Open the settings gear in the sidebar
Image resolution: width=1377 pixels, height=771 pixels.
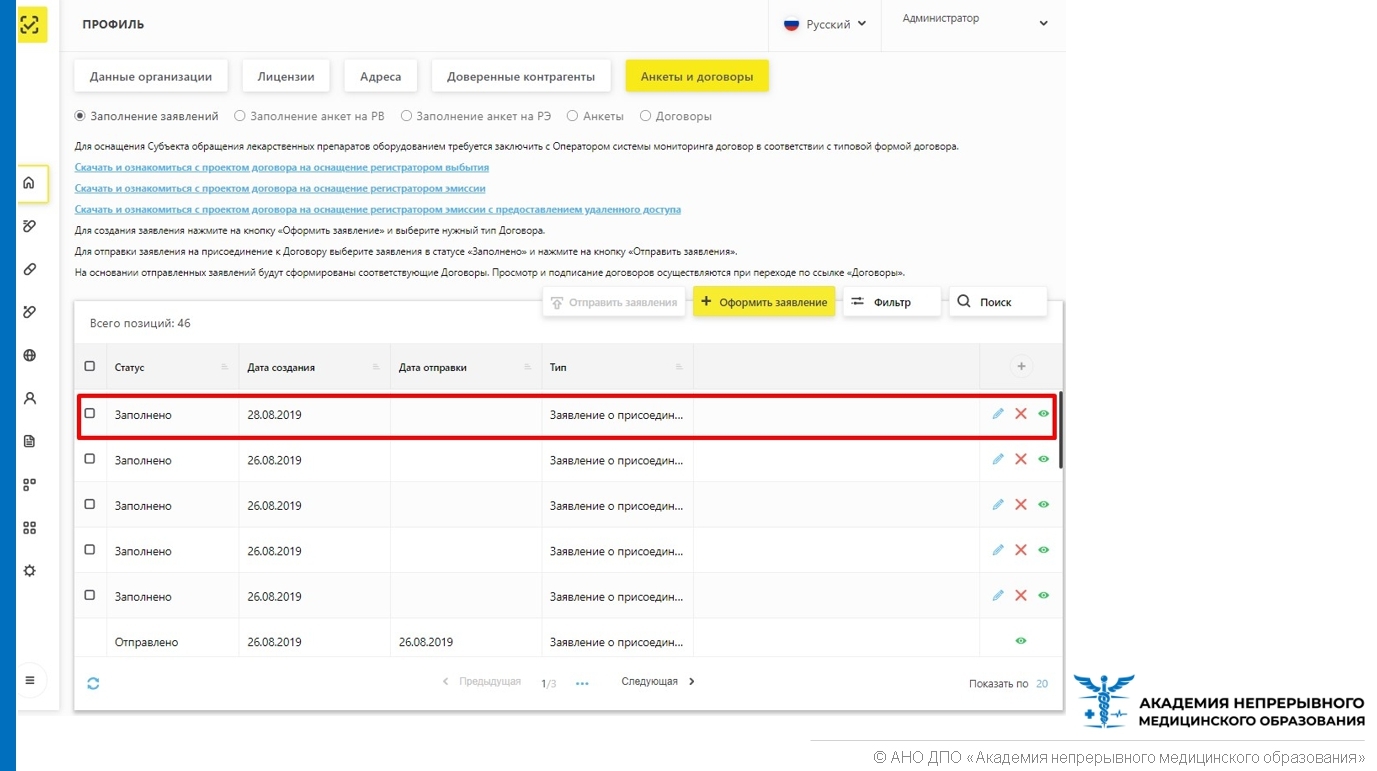pos(30,570)
